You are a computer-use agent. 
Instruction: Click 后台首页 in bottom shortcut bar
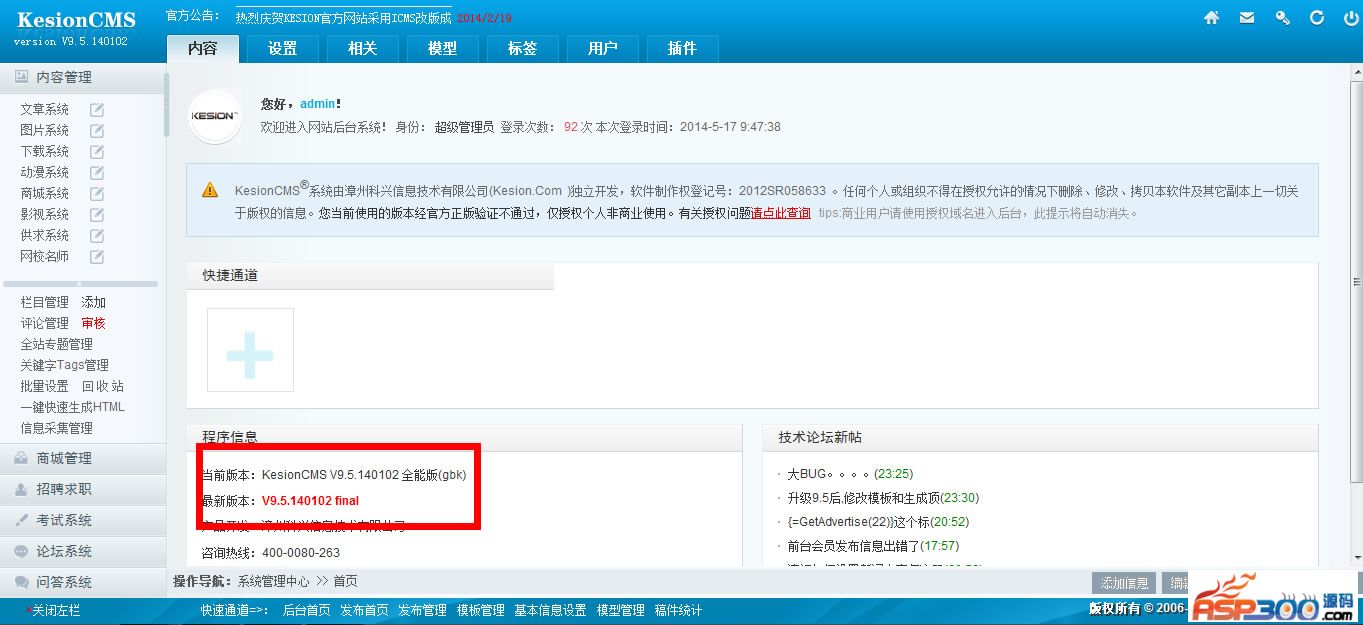pyautogui.click(x=307, y=610)
